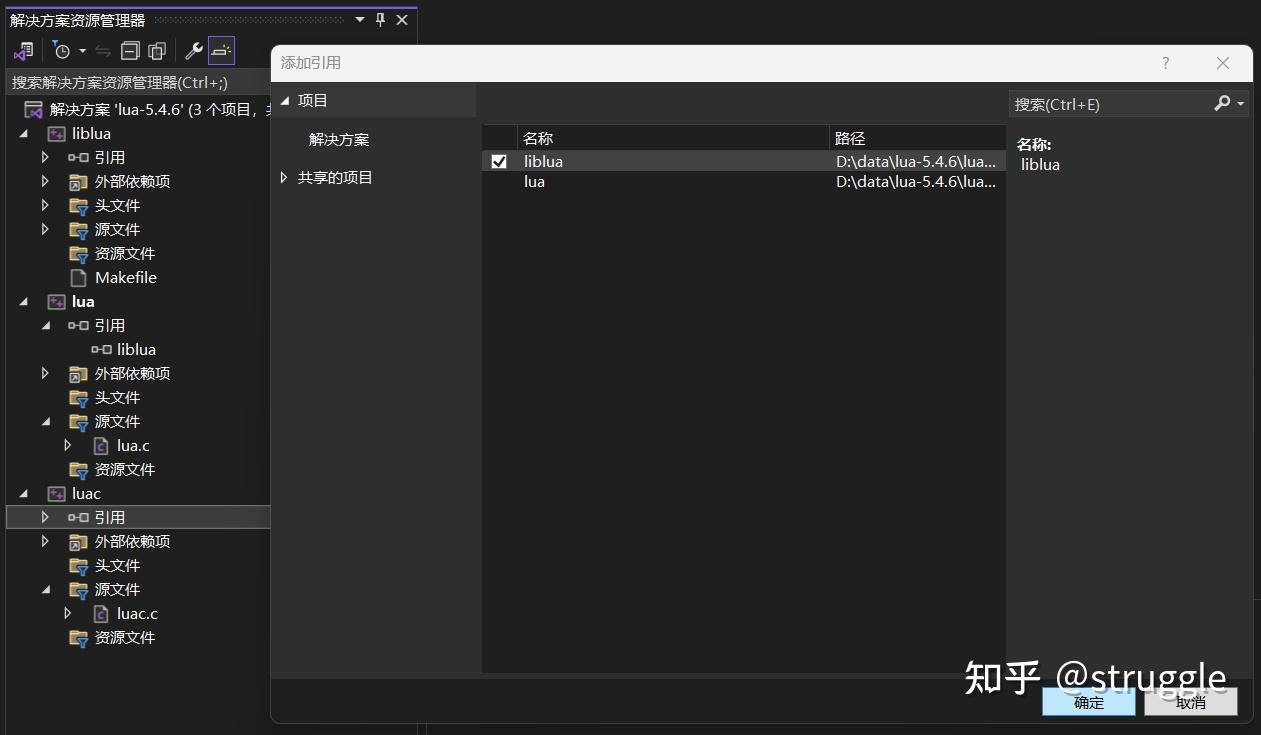Image resolution: width=1261 pixels, height=735 pixels.
Task: Select the lua project node icon
Action: click(57, 302)
